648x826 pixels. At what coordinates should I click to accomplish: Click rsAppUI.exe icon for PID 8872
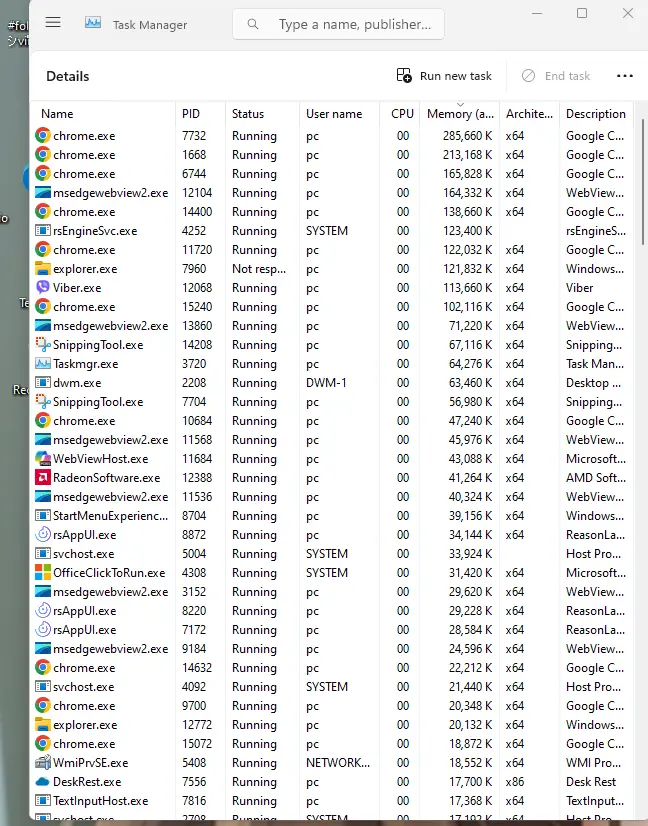43,534
